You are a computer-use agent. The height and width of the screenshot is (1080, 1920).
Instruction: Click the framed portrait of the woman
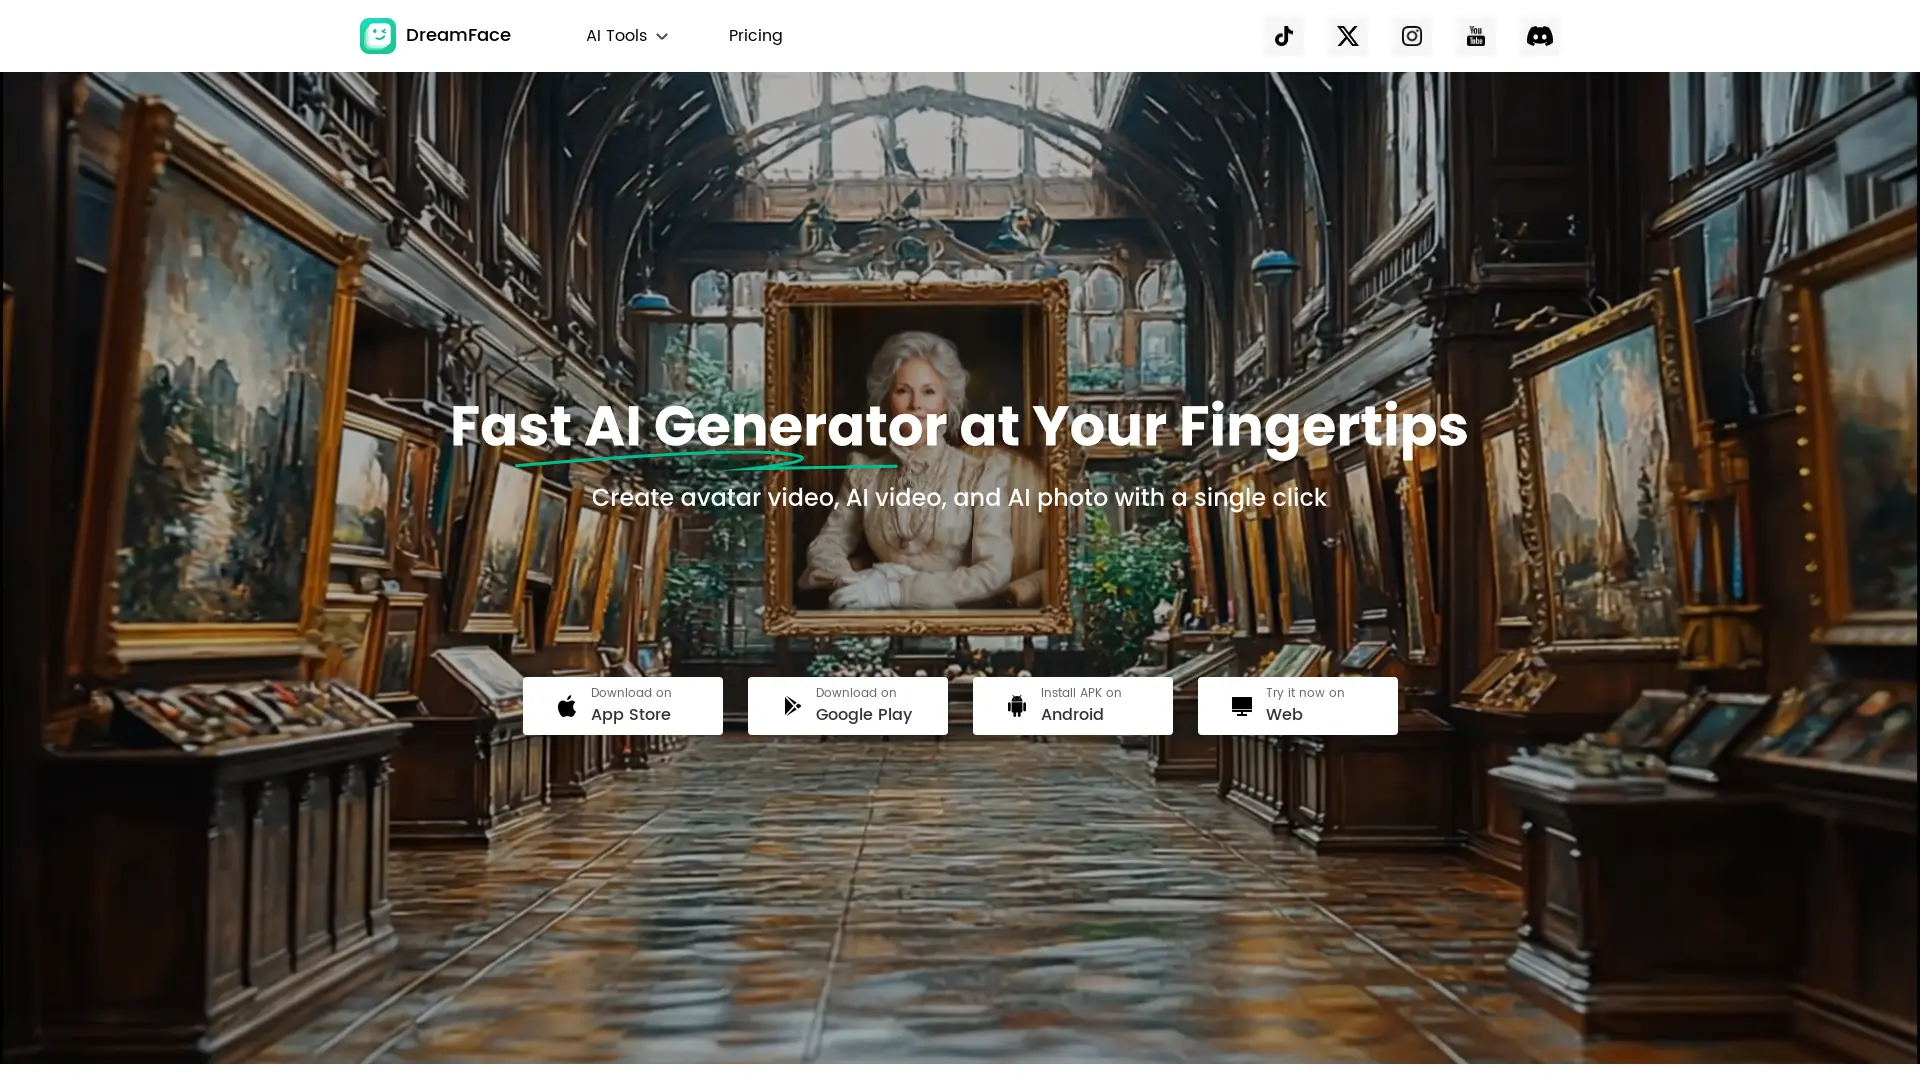917,458
